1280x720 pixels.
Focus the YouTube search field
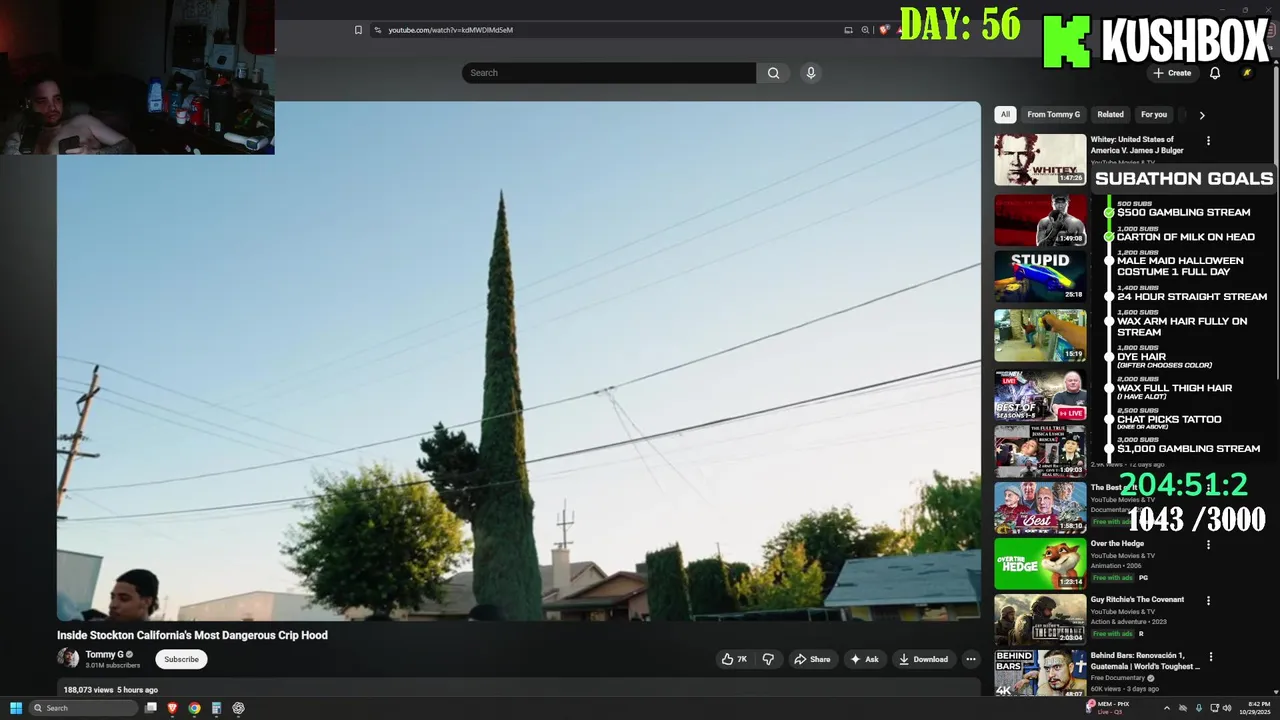point(608,73)
